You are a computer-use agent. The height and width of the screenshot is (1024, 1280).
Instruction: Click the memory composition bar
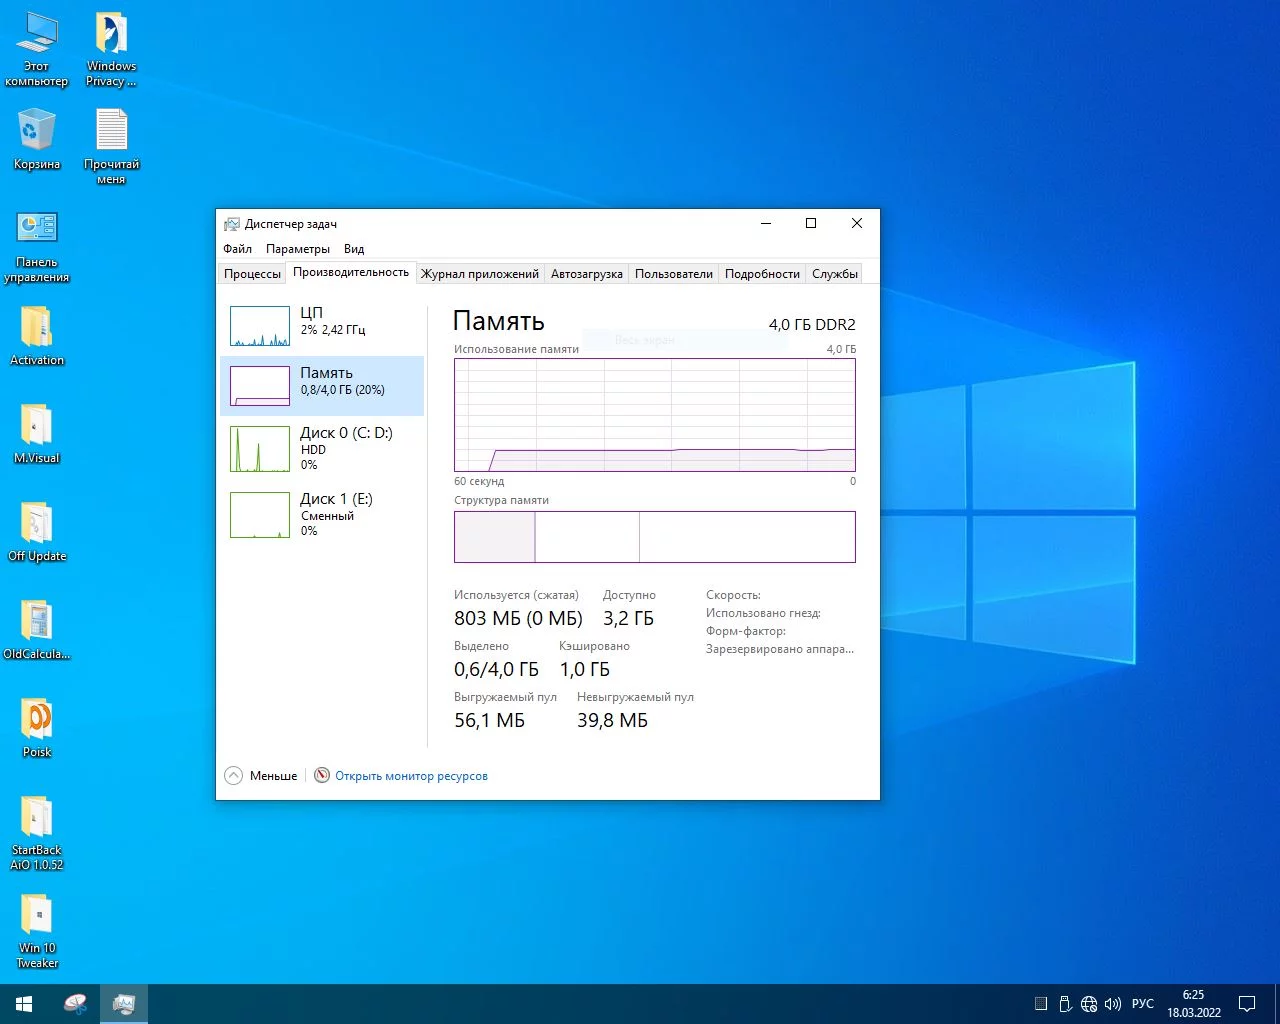(655, 537)
